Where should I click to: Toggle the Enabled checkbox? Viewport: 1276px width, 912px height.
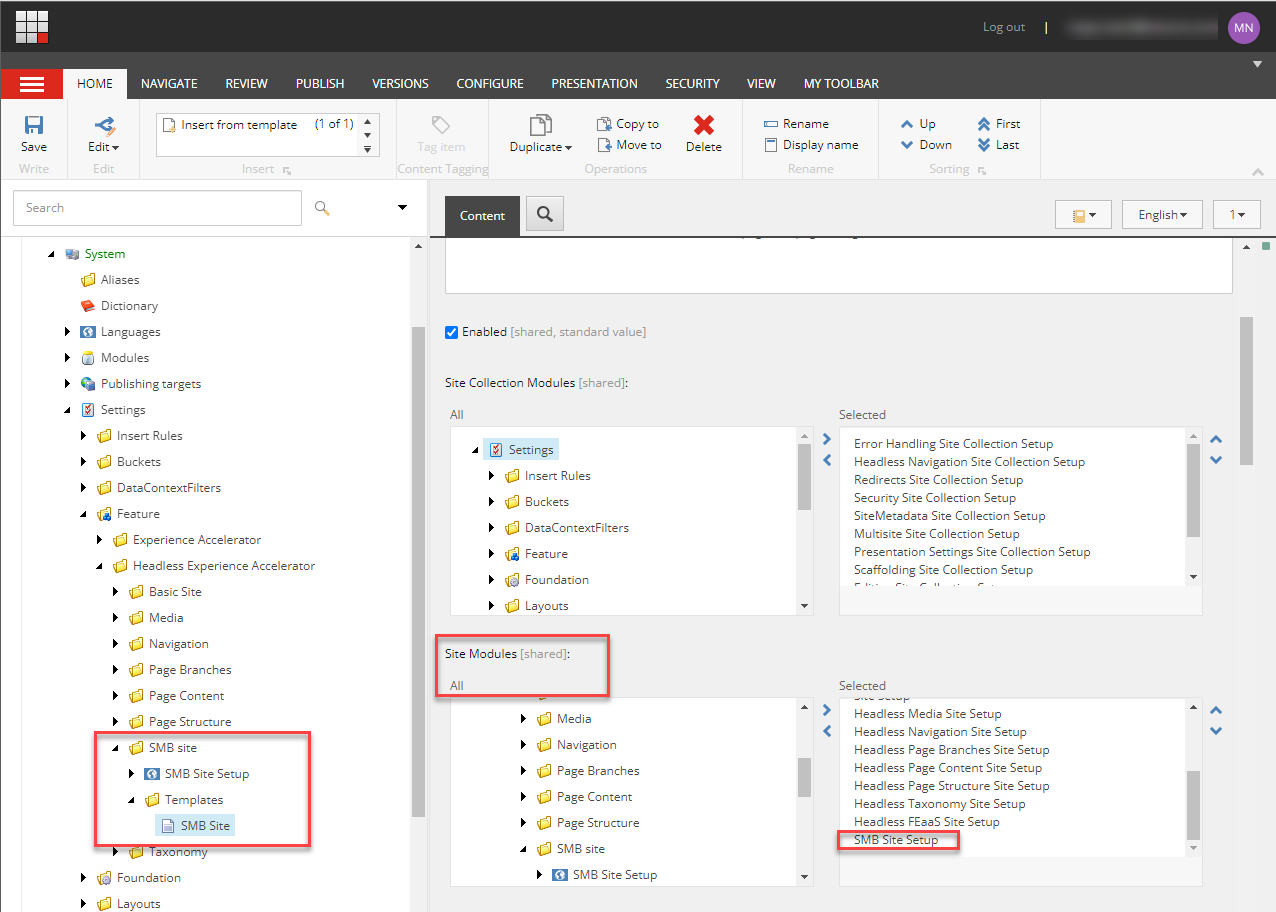[x=451, y=332]
